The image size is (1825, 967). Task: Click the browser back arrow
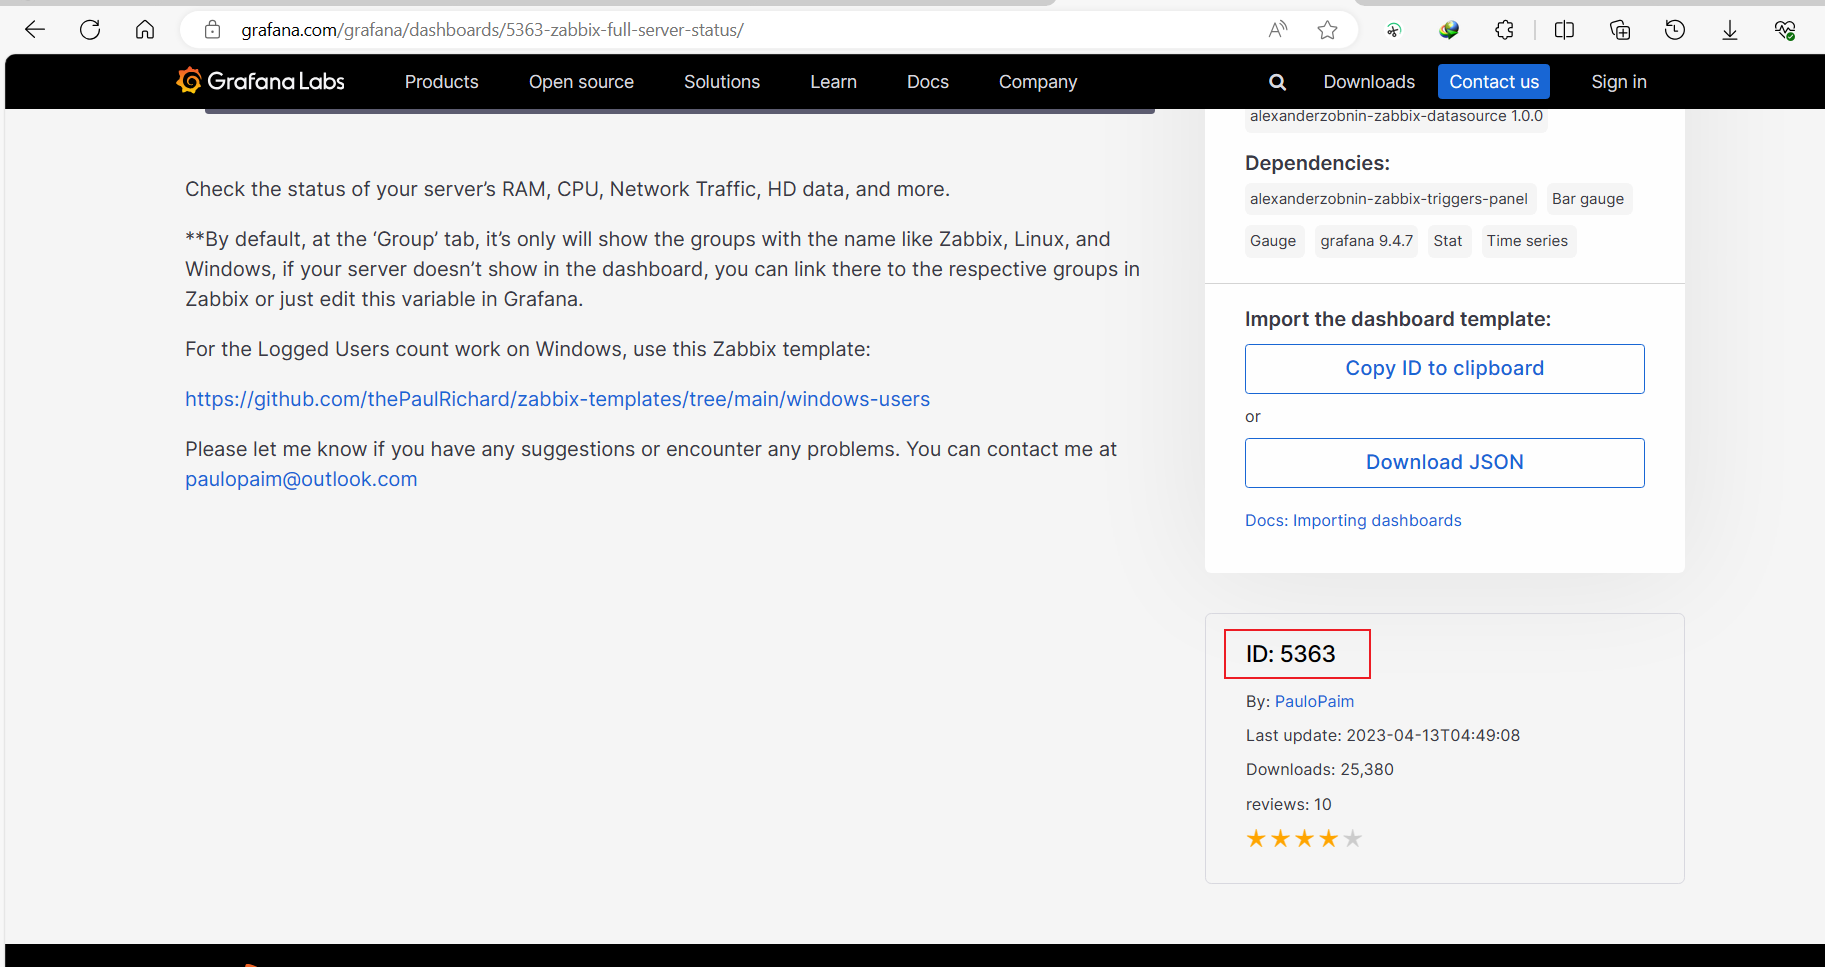click(35, 30)
